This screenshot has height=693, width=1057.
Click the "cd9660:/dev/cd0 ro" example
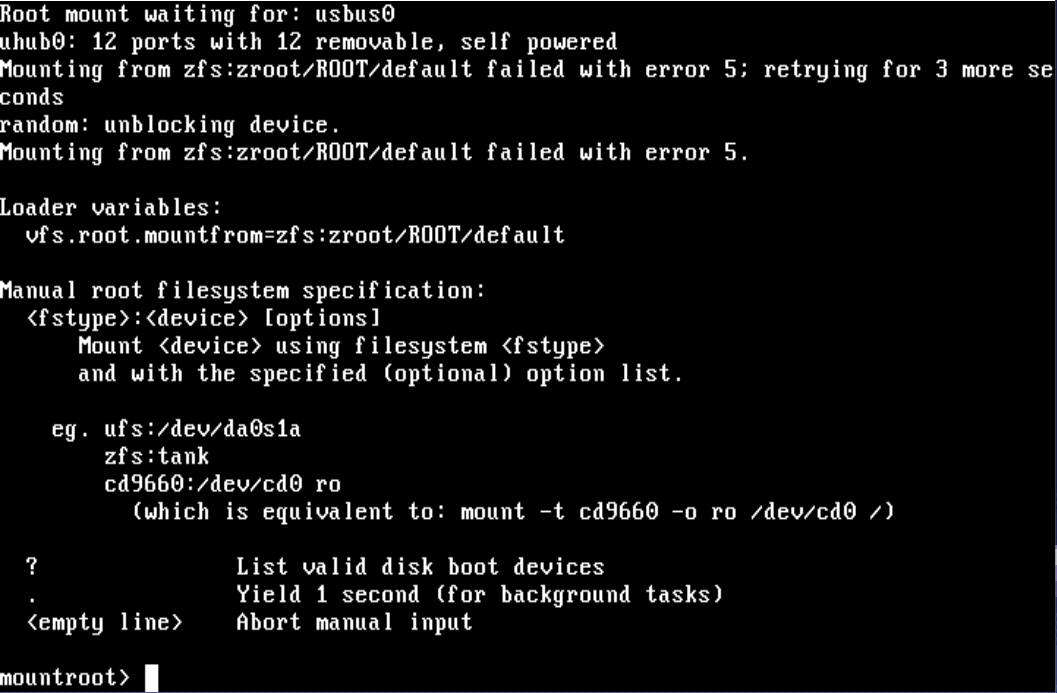click(222, 485)
